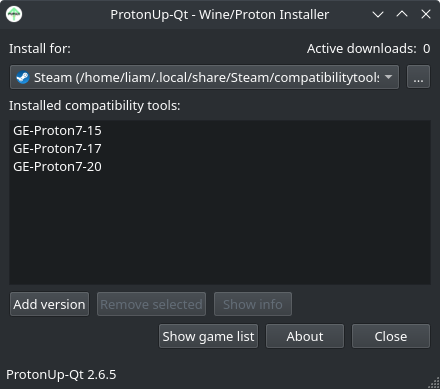Click the Steam logo in the install location box

(x=23, y=77)
